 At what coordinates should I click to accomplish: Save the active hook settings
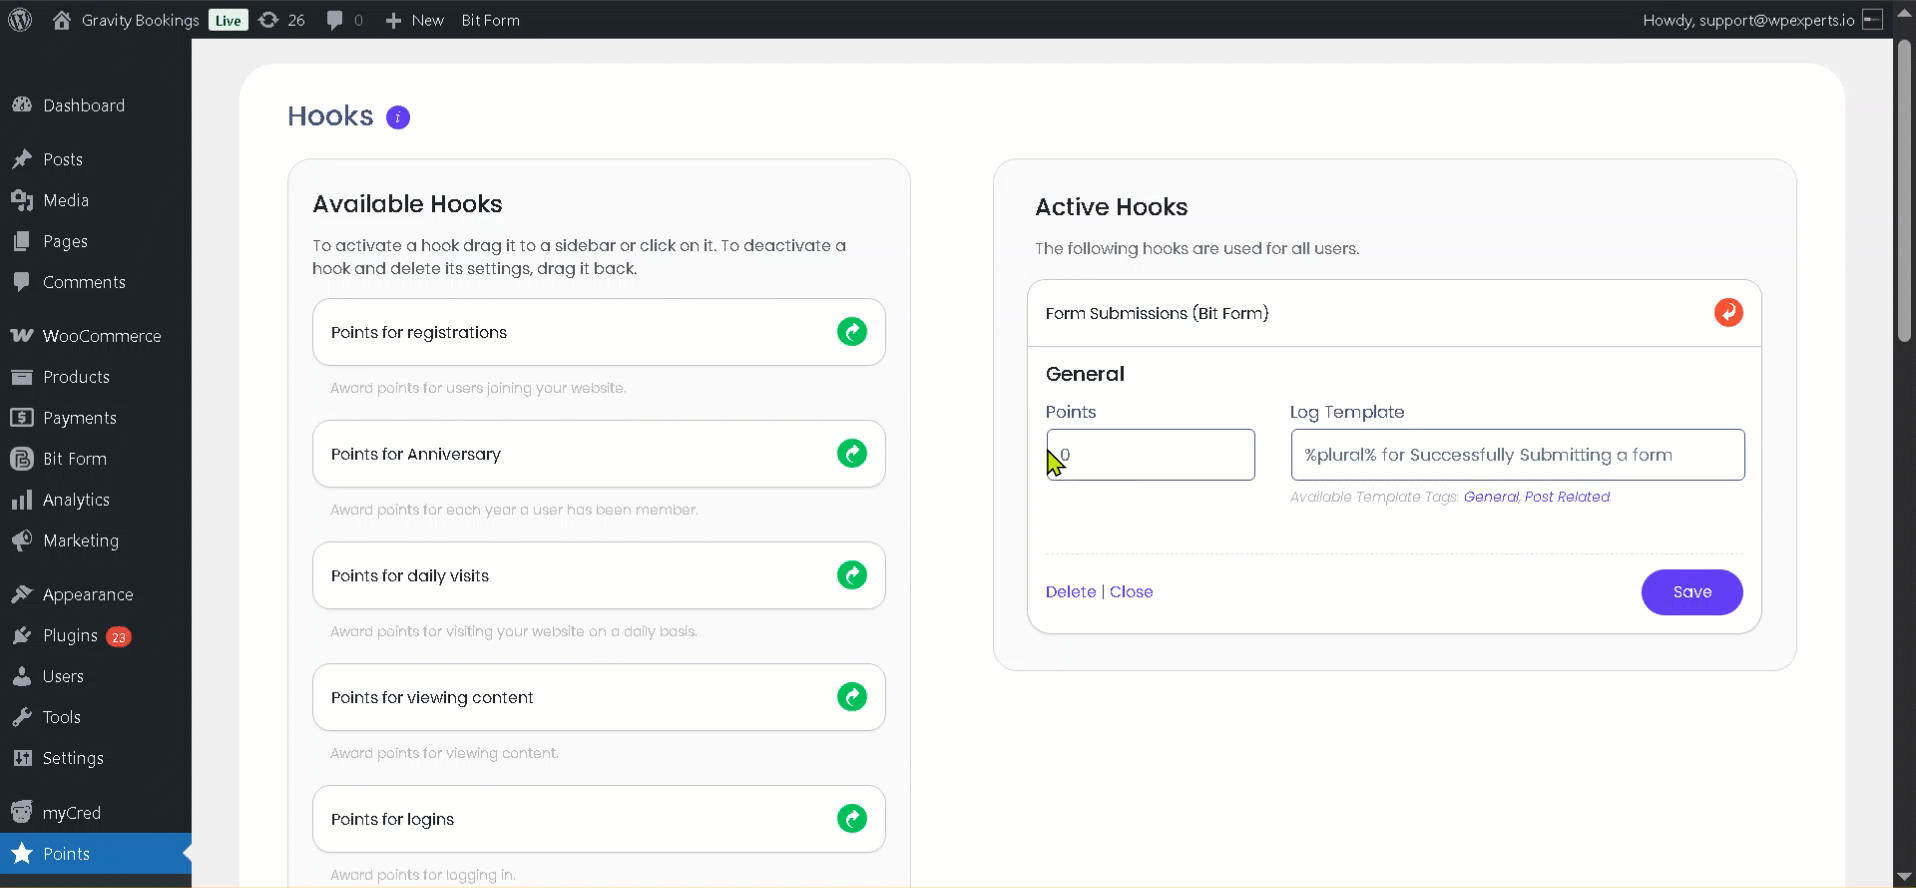click(1691, 592)
